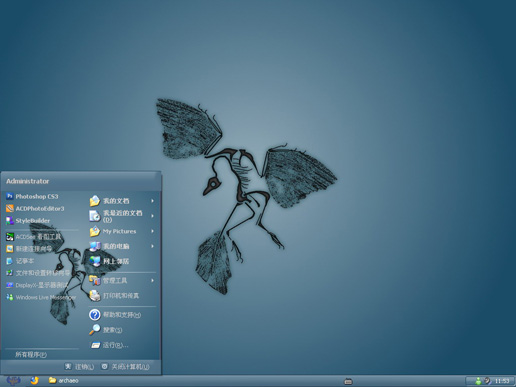This screenshot has height=387, width=516.
Task: Click the log off button
Action: [79, 367]
